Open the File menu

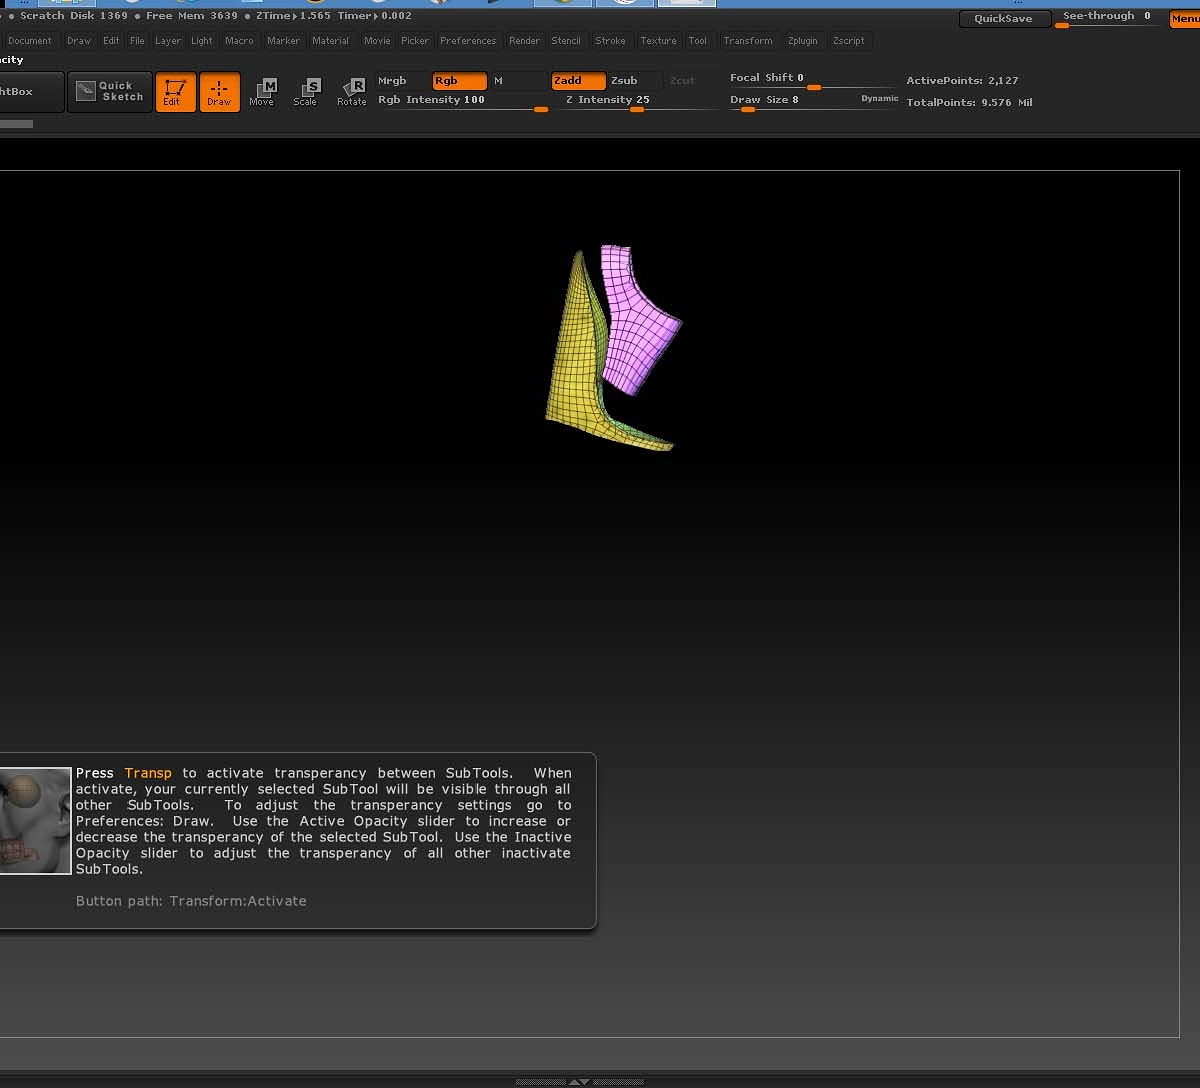[137, 41]
